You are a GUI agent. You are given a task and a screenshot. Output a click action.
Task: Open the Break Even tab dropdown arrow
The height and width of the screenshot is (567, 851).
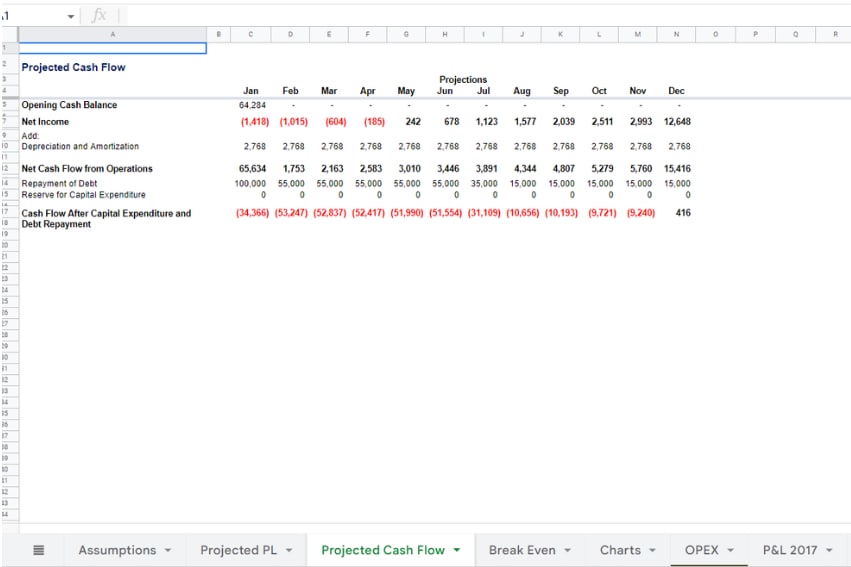568,550
